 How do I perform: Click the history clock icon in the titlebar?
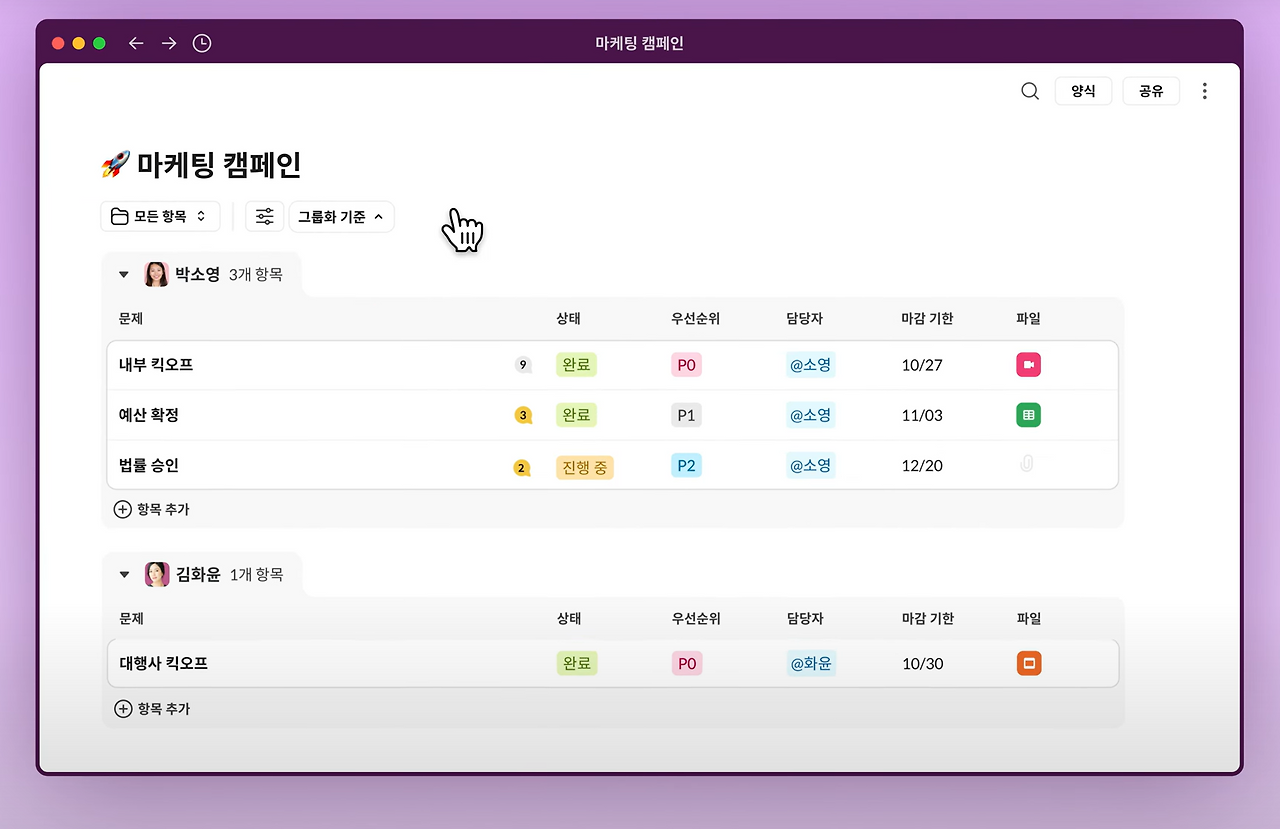pyautogui.click(x=201, y=43)
